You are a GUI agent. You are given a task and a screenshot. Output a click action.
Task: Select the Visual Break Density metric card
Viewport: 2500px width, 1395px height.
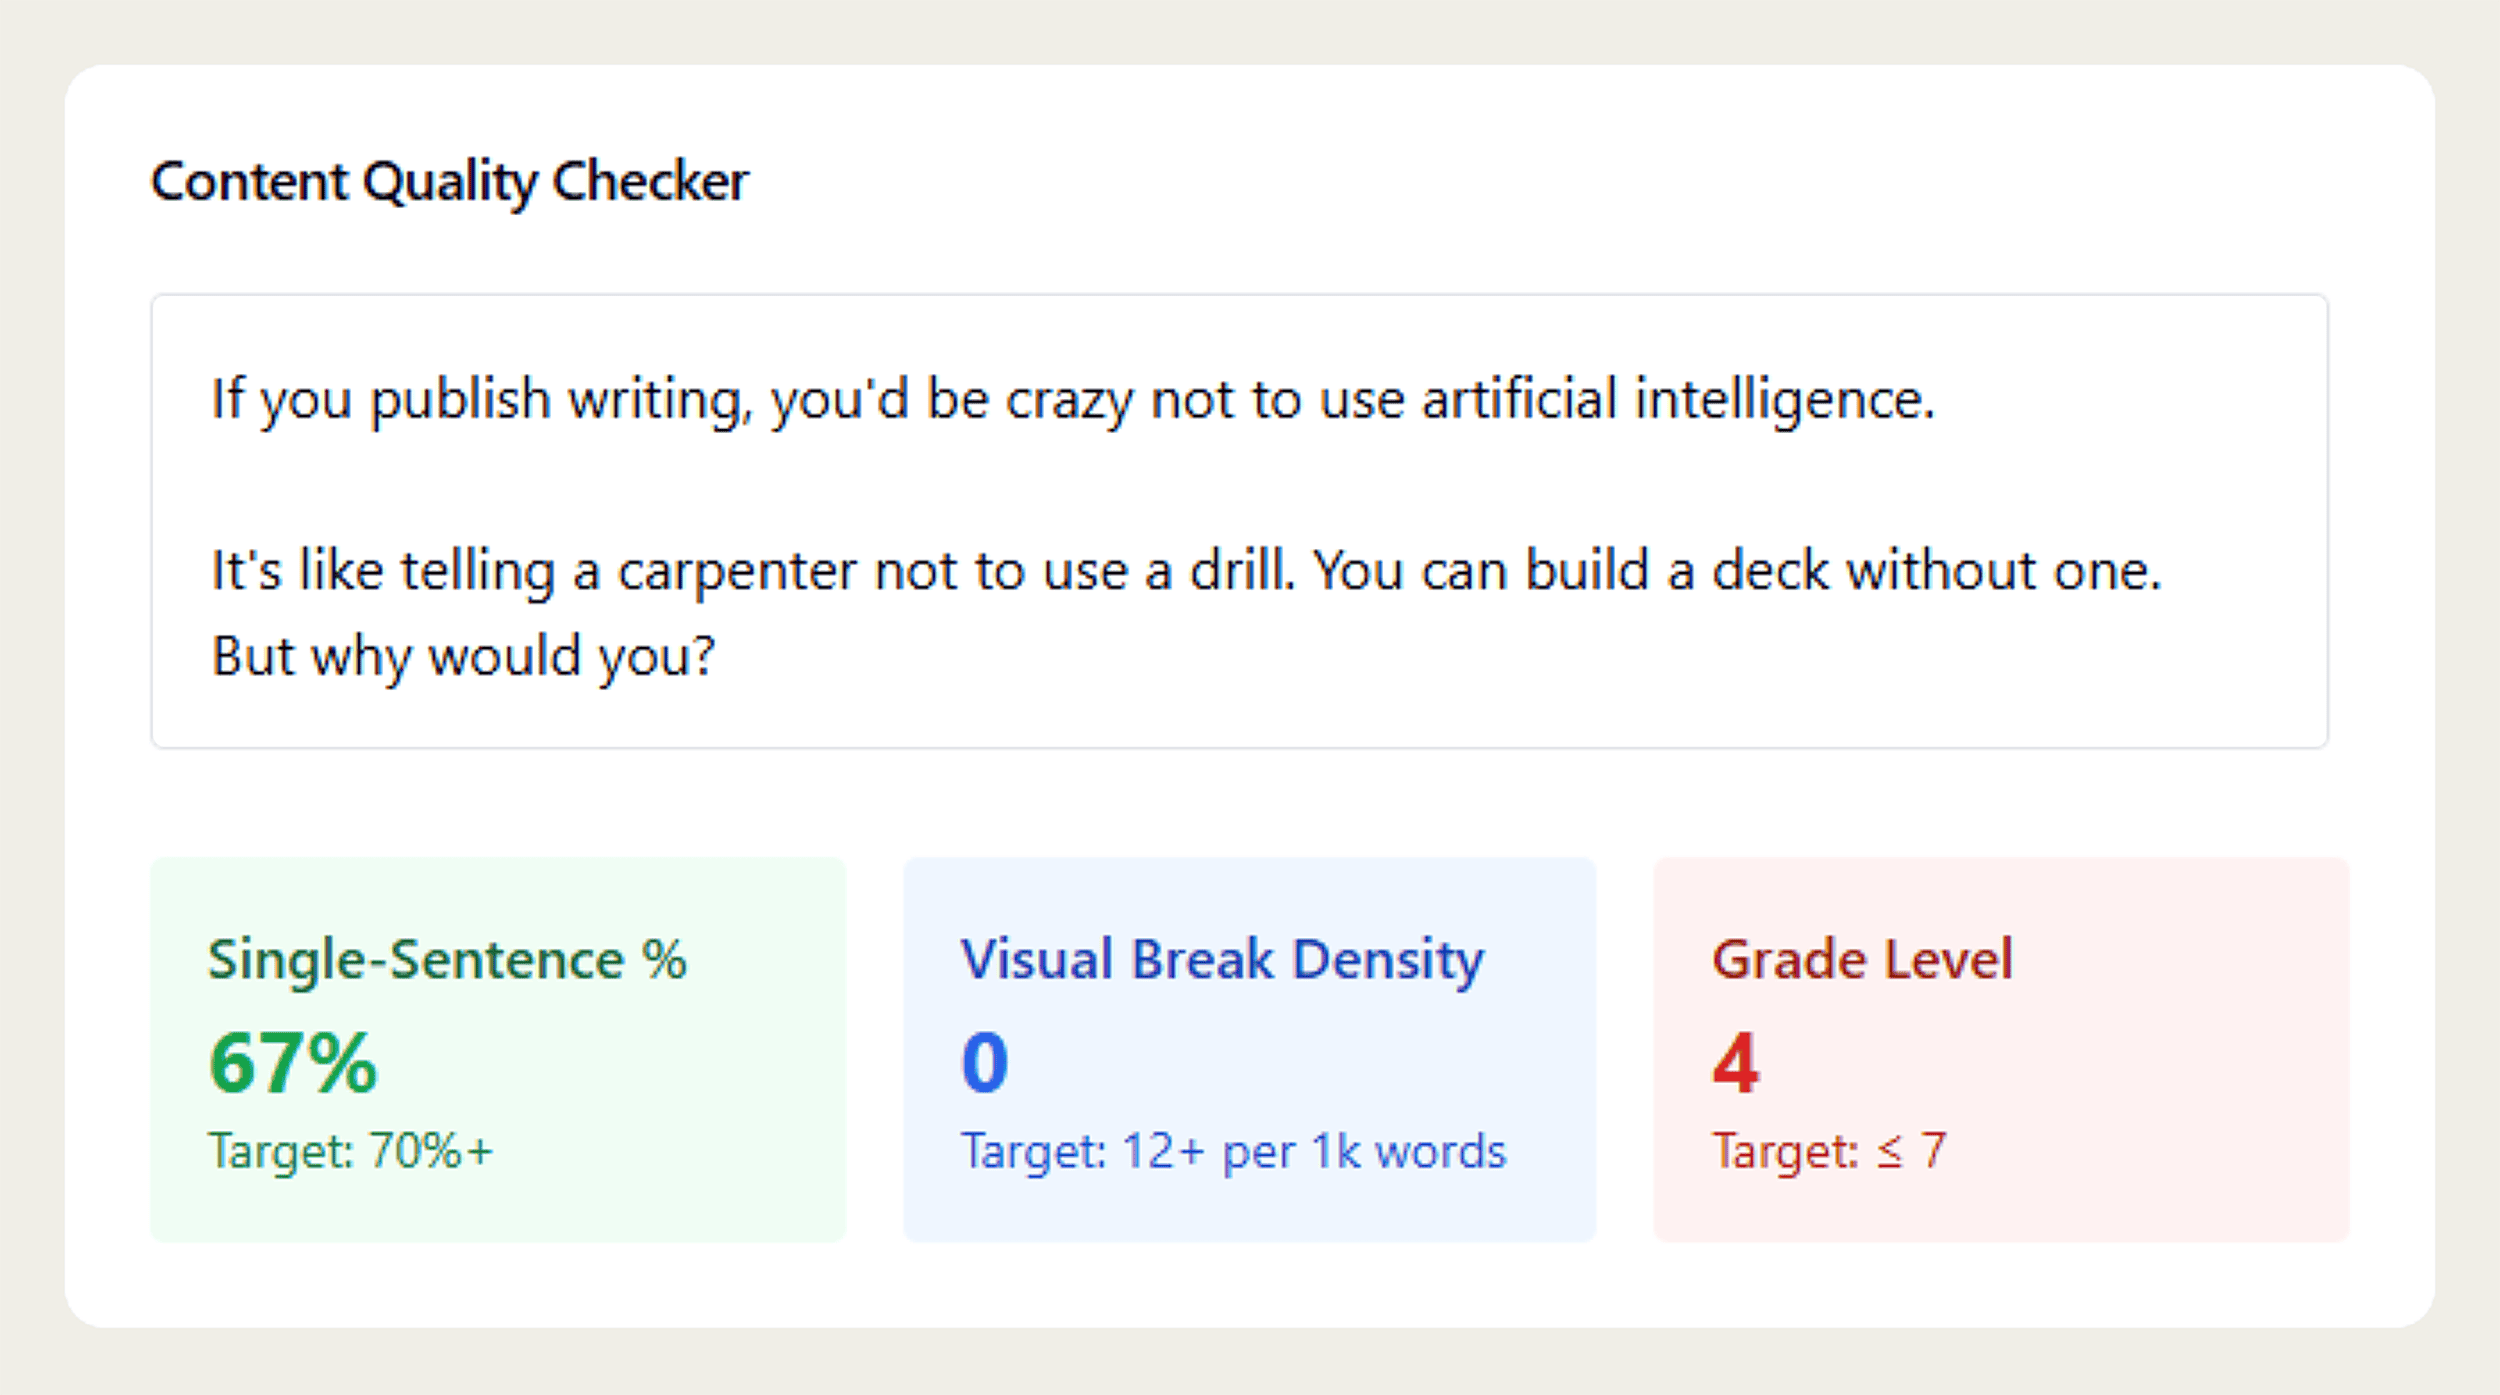[x=1249, y=1047]
